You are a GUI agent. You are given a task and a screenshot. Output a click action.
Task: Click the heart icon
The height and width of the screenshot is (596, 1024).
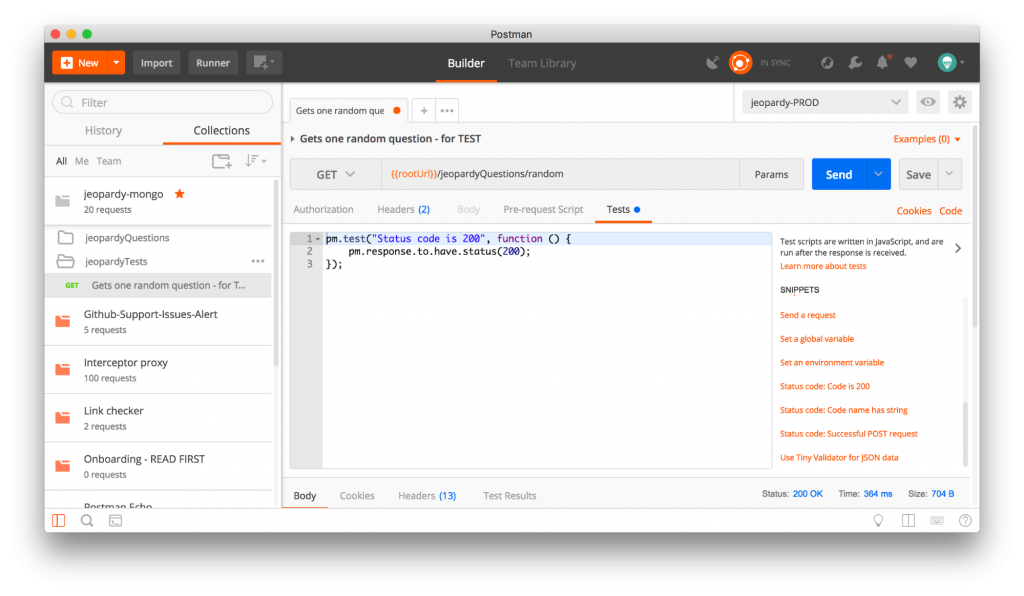click(911, 63)
